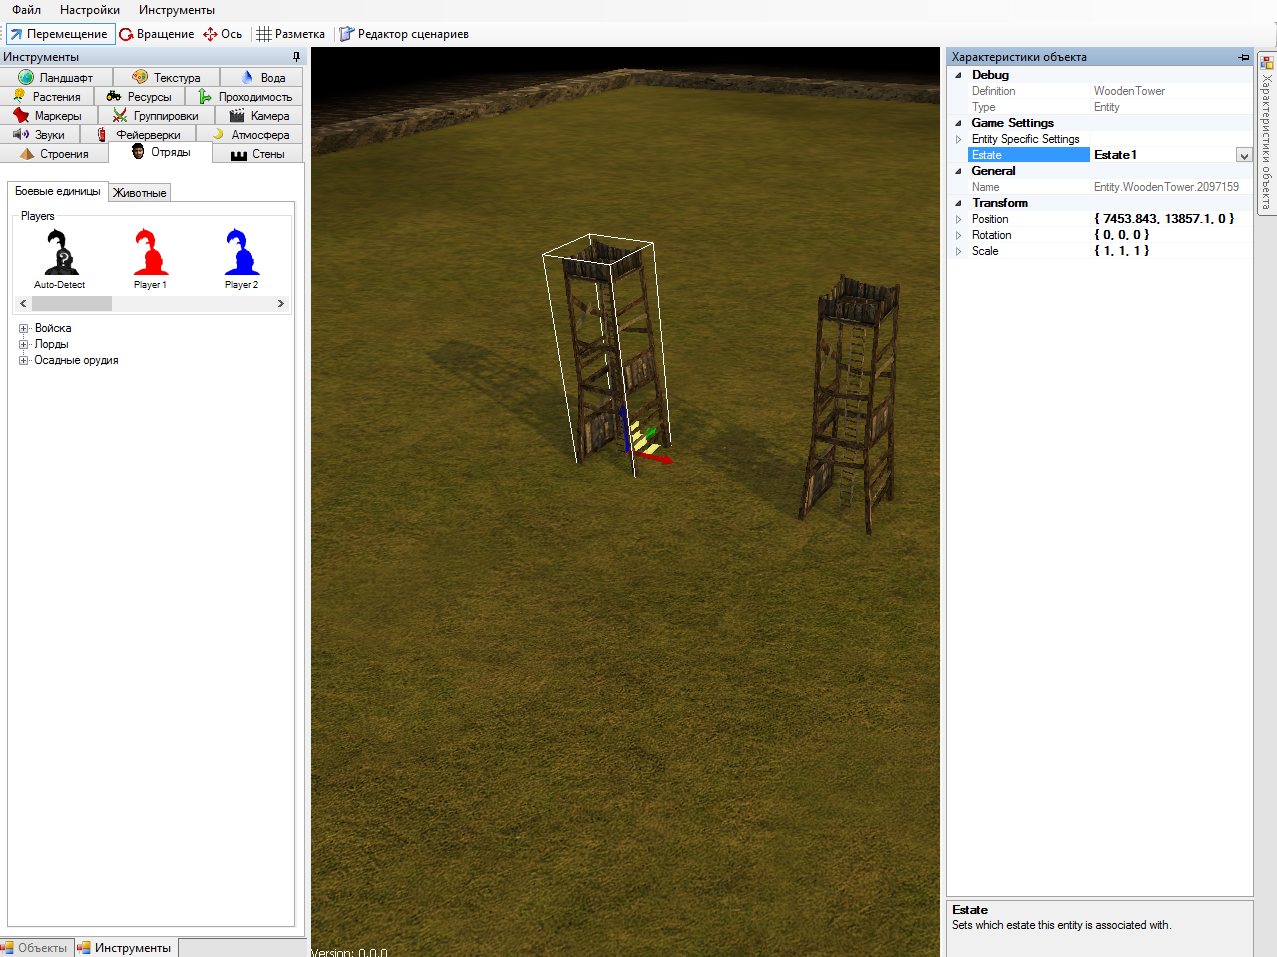Open the Настройки menu

click(x=90, y=10)
